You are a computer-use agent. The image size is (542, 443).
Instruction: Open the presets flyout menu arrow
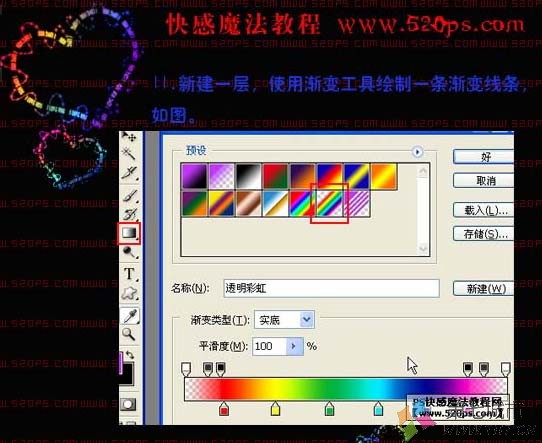[x=417, y=152]
